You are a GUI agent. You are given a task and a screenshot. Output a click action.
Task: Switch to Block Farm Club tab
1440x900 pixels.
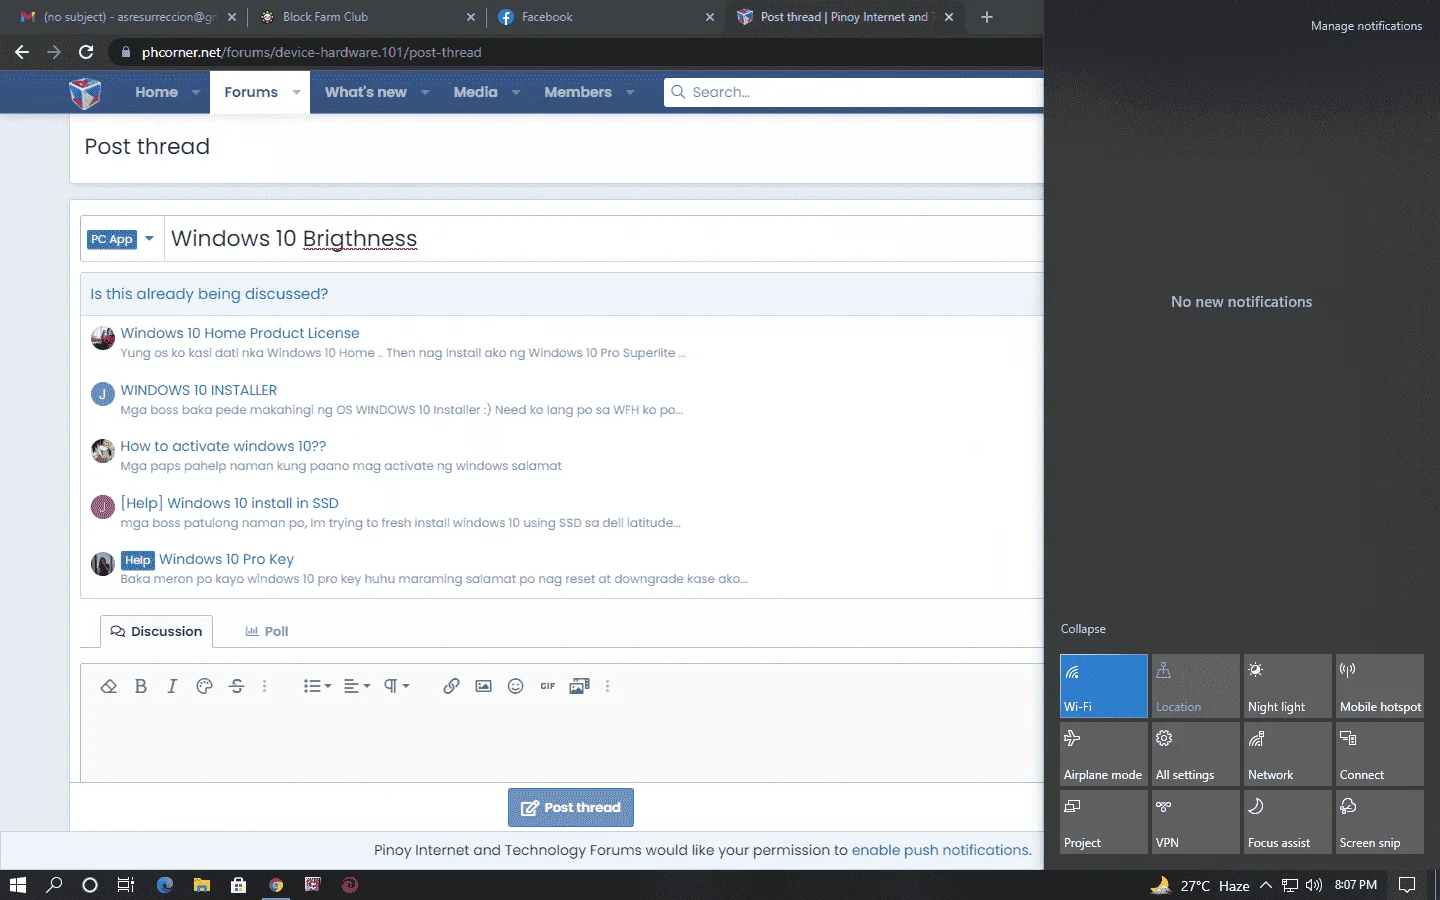click(364, 17)
